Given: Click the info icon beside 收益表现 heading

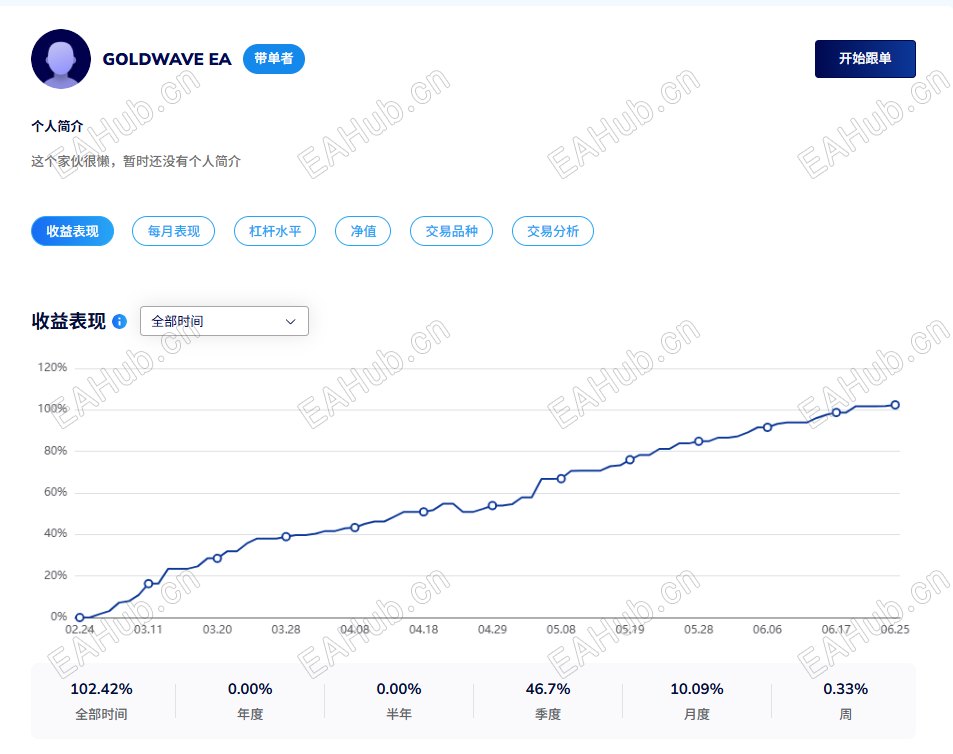Looking at the screenshot, I should pyautogui.click(x=120, y=321).
